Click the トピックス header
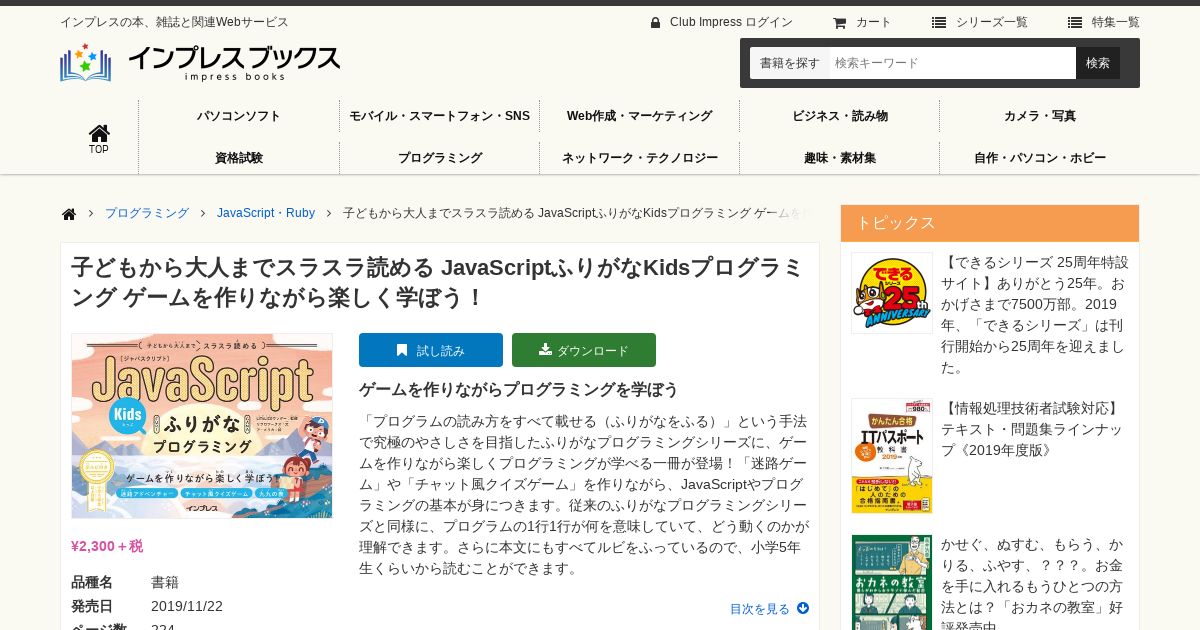Viewport: 1200px width, 630px height. (x=990, y=223)
